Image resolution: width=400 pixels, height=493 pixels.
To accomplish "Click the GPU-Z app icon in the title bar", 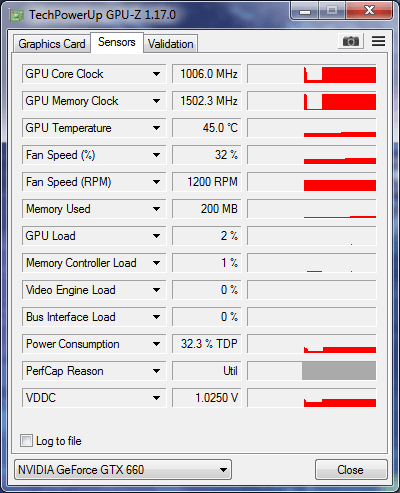I will point(17,15).
